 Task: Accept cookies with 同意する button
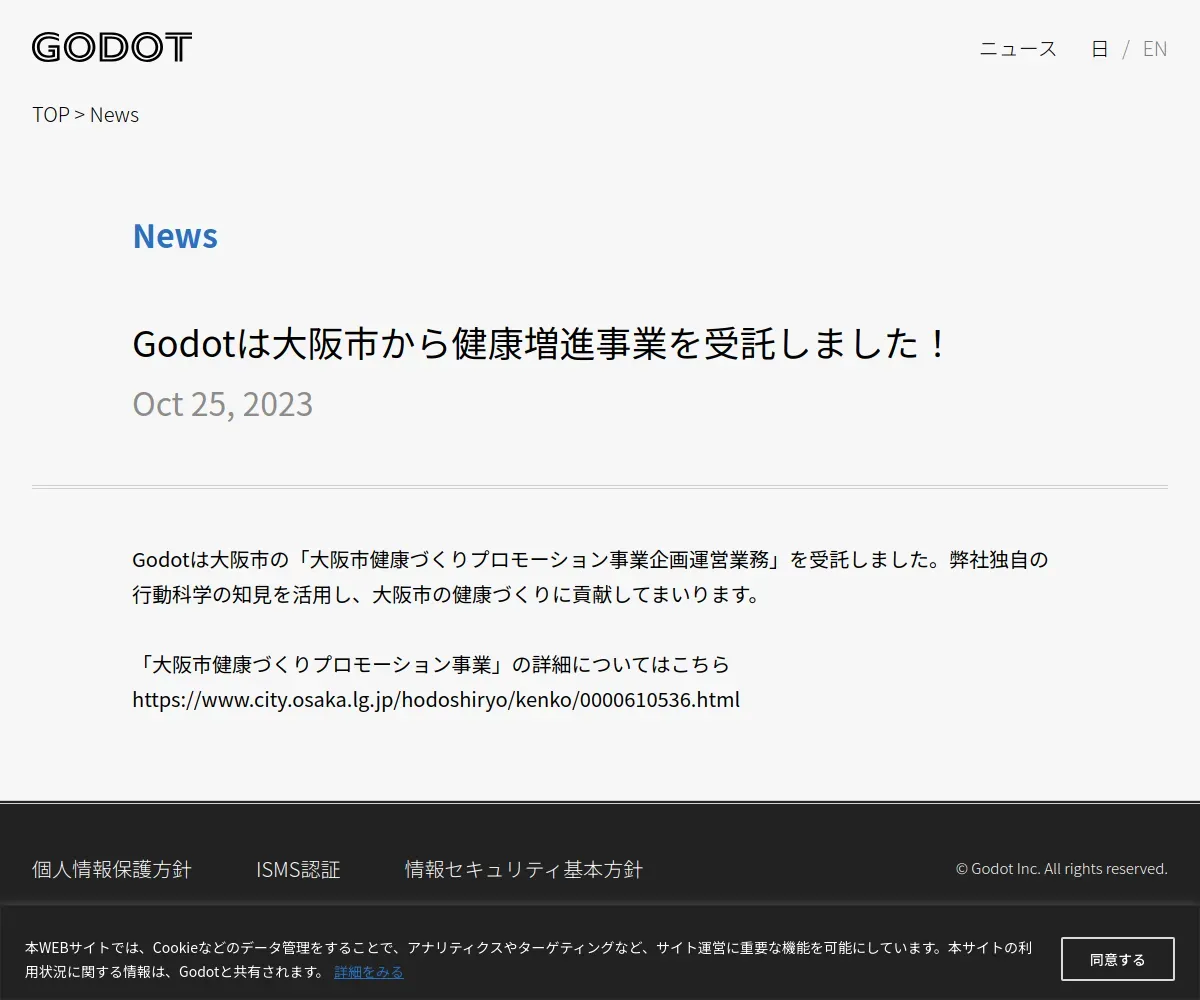coord(1118,959)
